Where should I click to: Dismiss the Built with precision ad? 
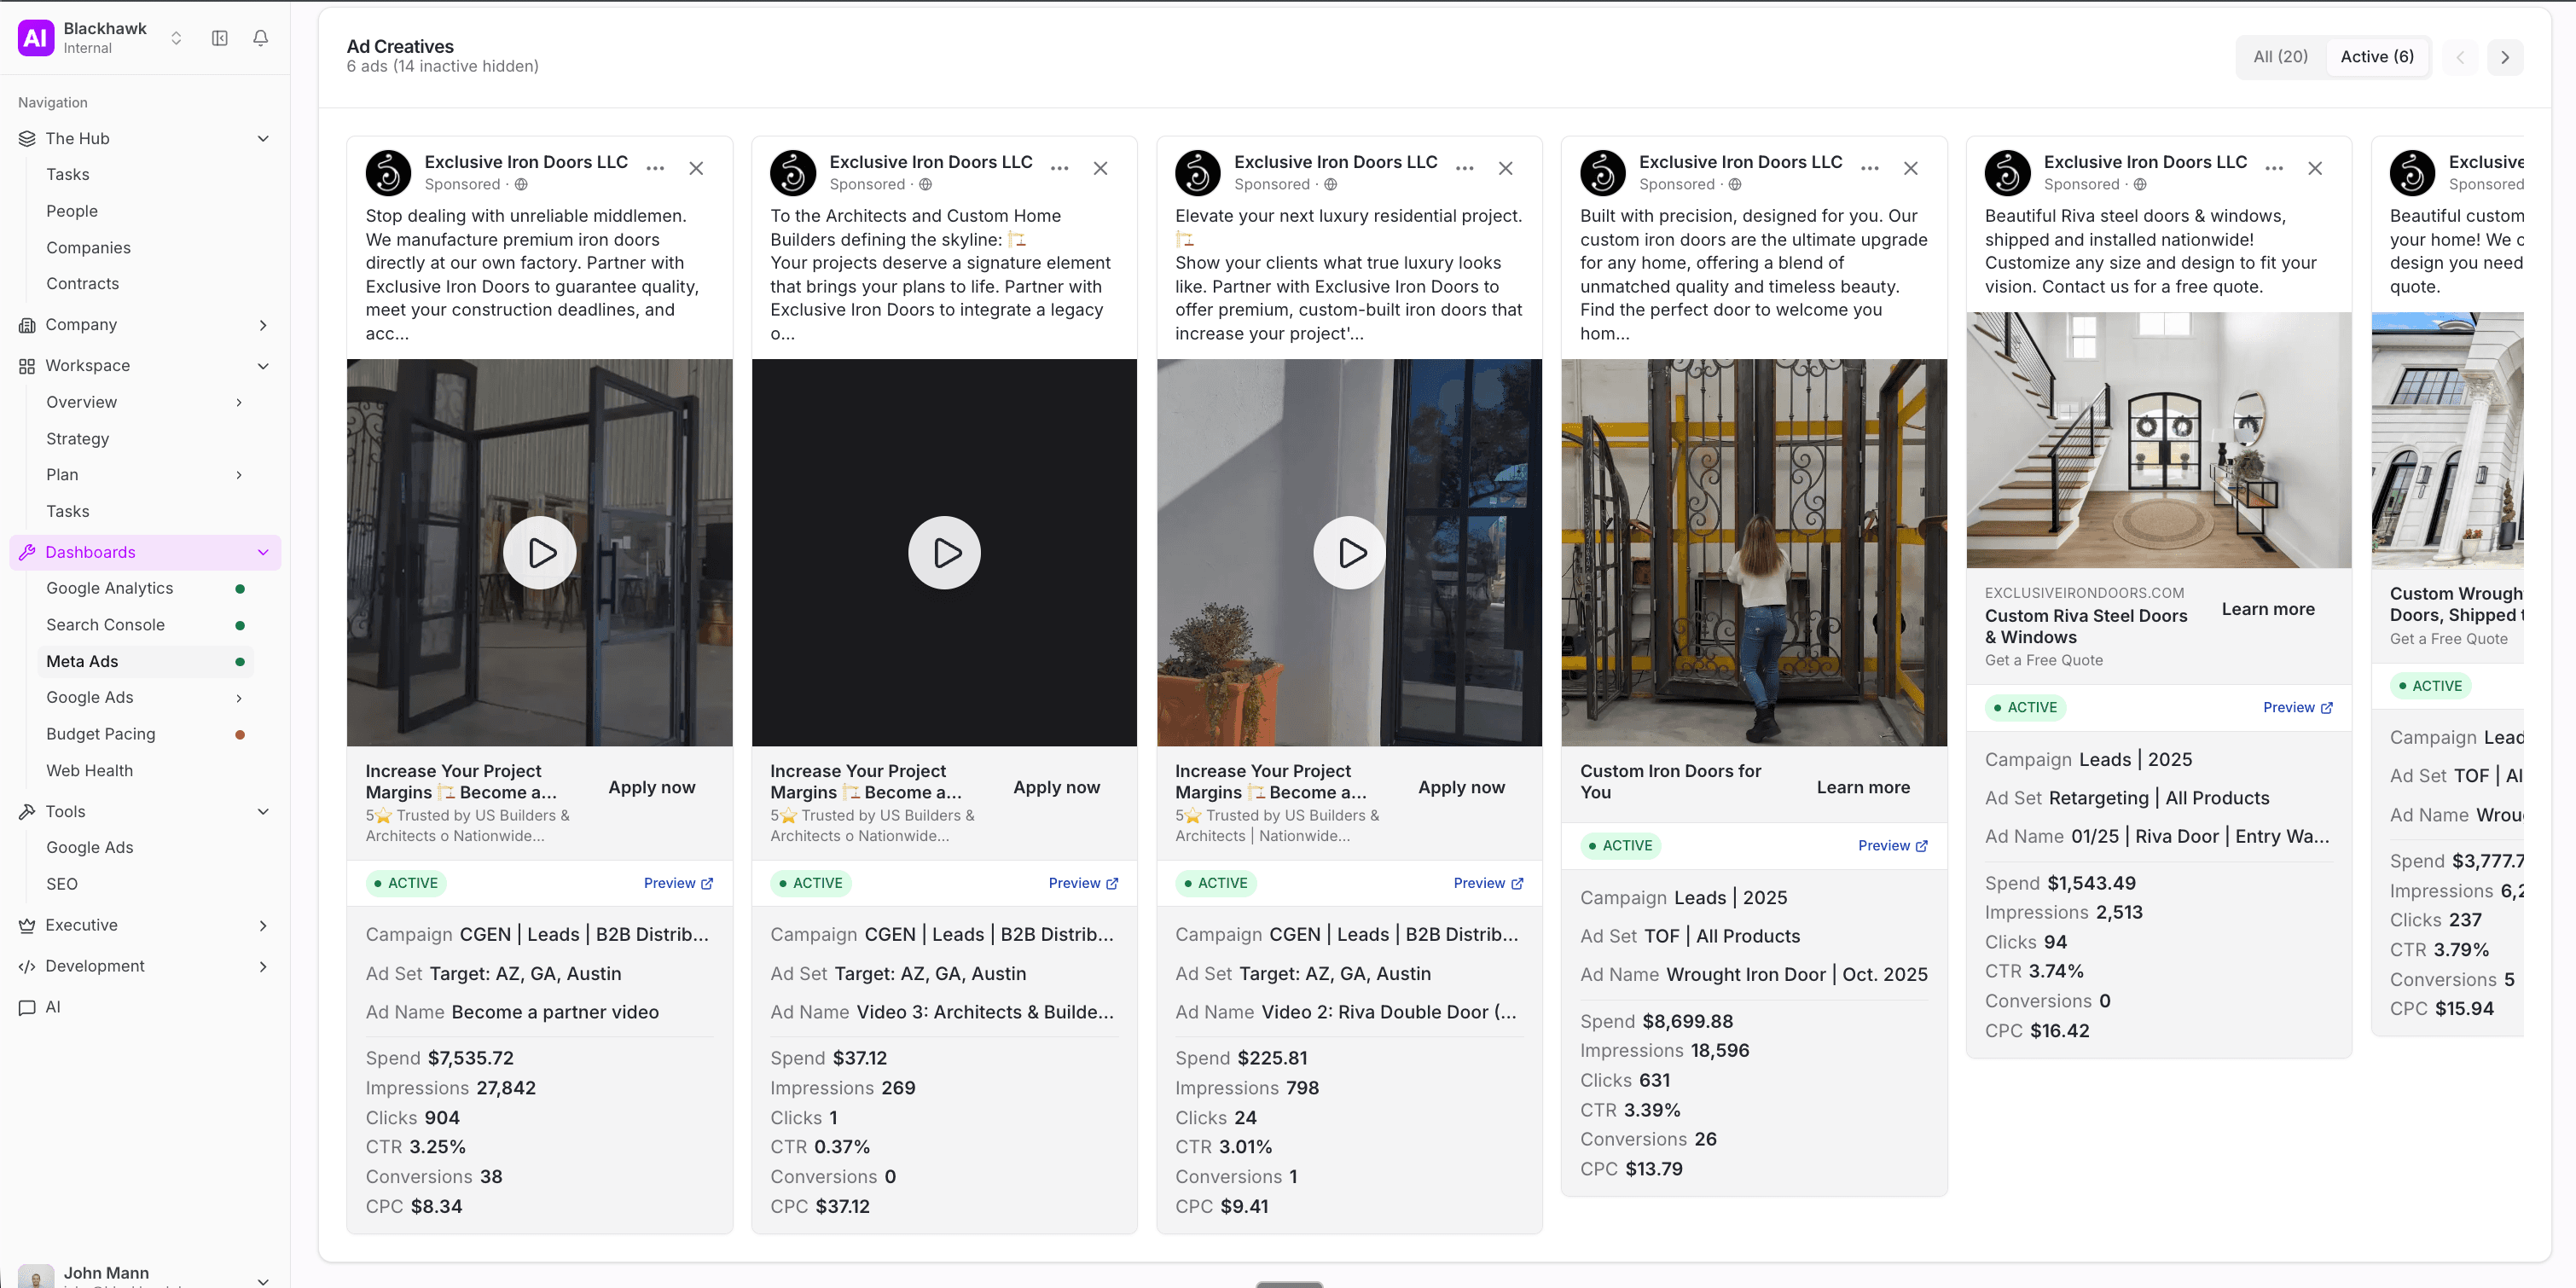point(1910,168)
